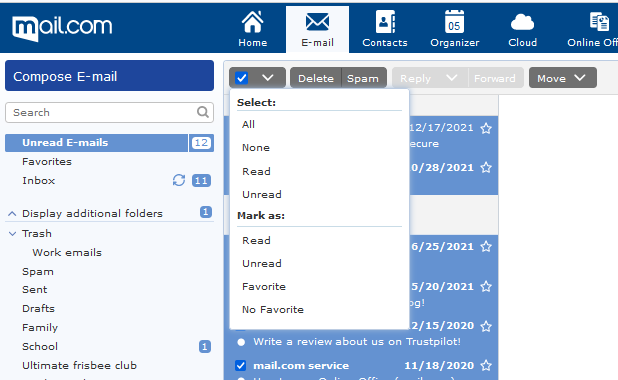The width and height of the screenshot is (618, 380).
Task: Open the Contacts tab
Action: 385,29
